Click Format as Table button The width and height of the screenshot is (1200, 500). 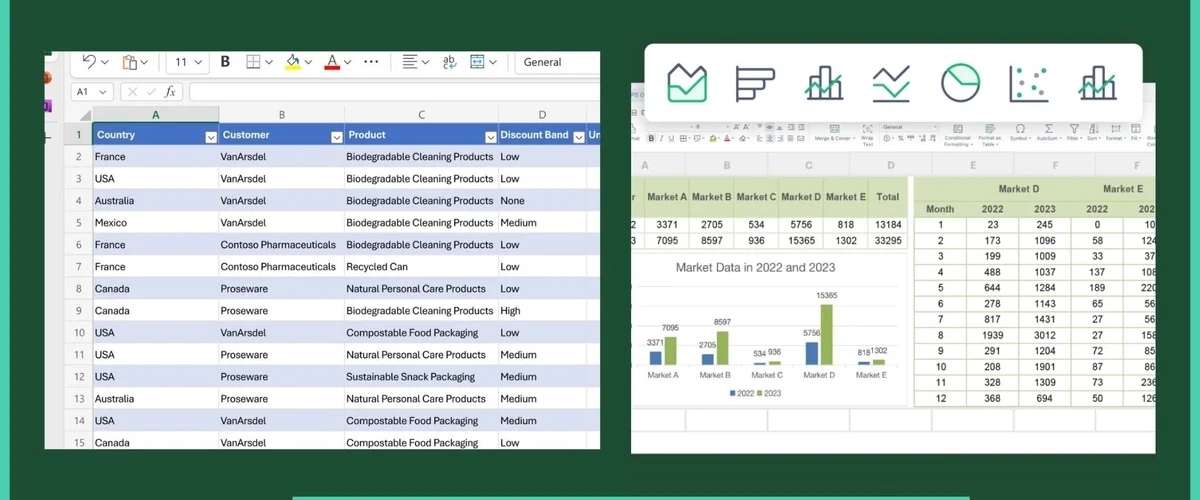point(988,135)
